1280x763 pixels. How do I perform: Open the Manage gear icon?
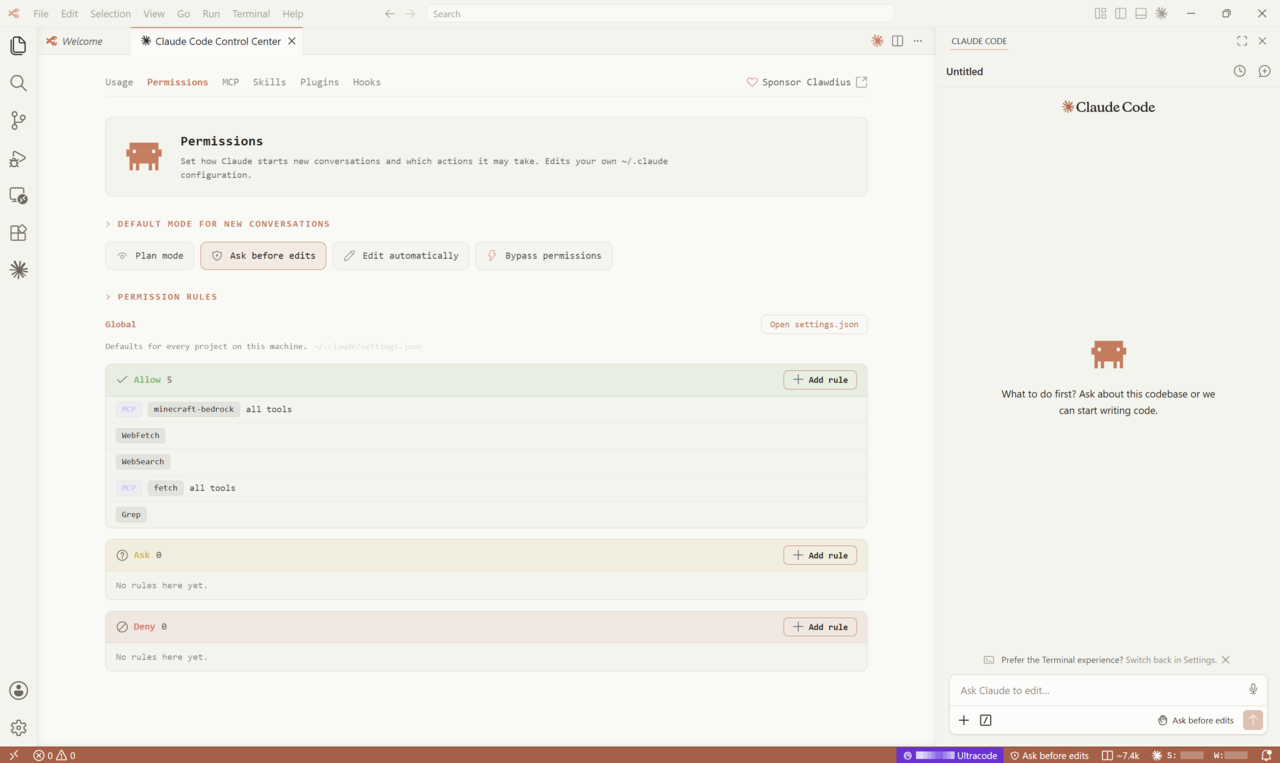18,728
